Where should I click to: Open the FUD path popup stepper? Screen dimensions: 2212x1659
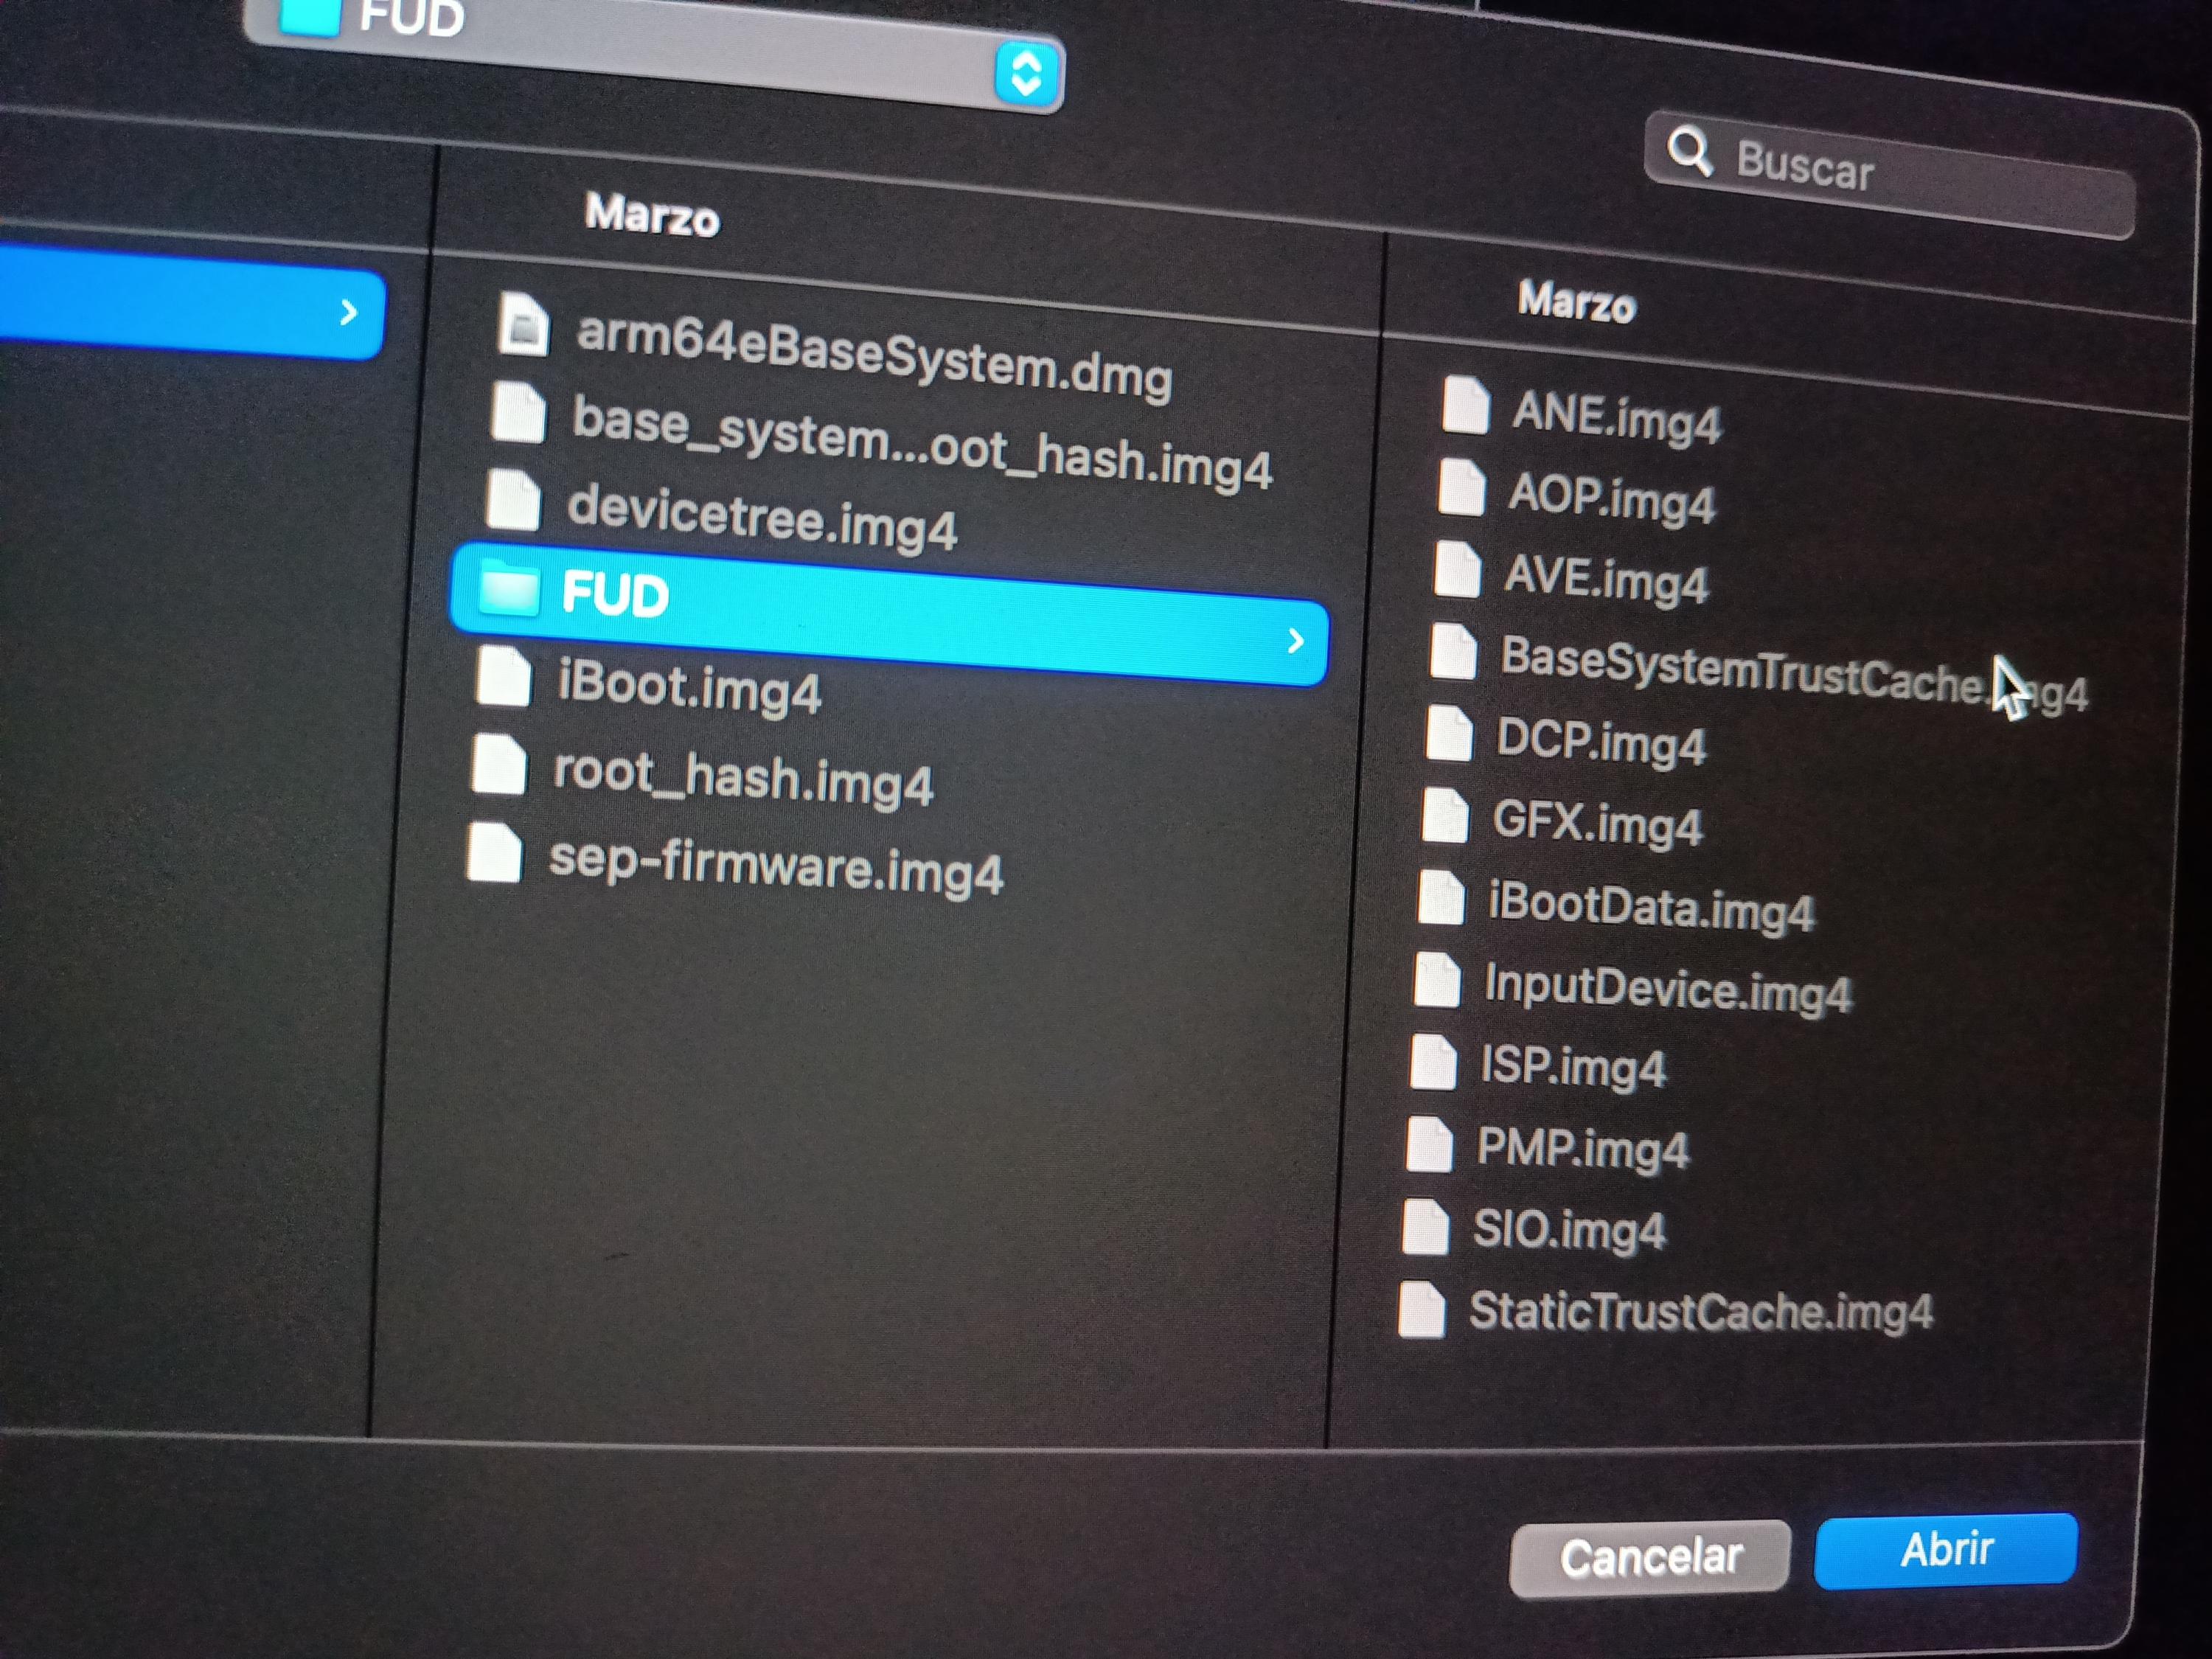click(x=1026, y=74)
